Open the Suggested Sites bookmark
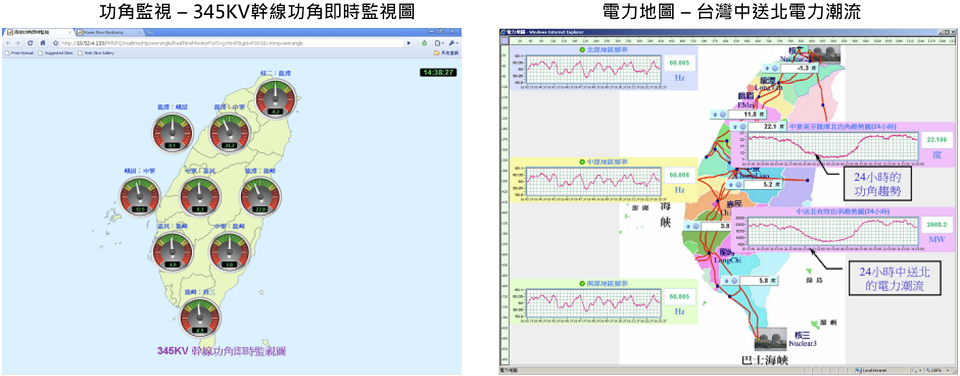Image resolution: width=960 pixels, height=376 pixels. 56,53
